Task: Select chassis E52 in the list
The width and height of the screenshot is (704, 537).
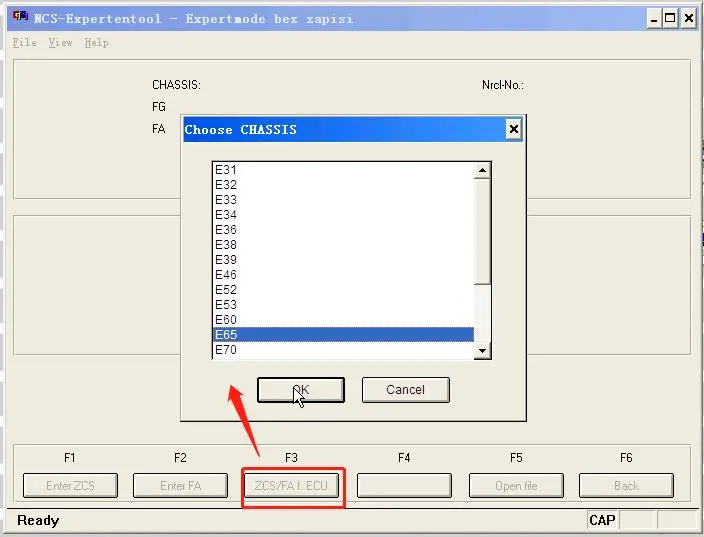Action: click(343, 290)
